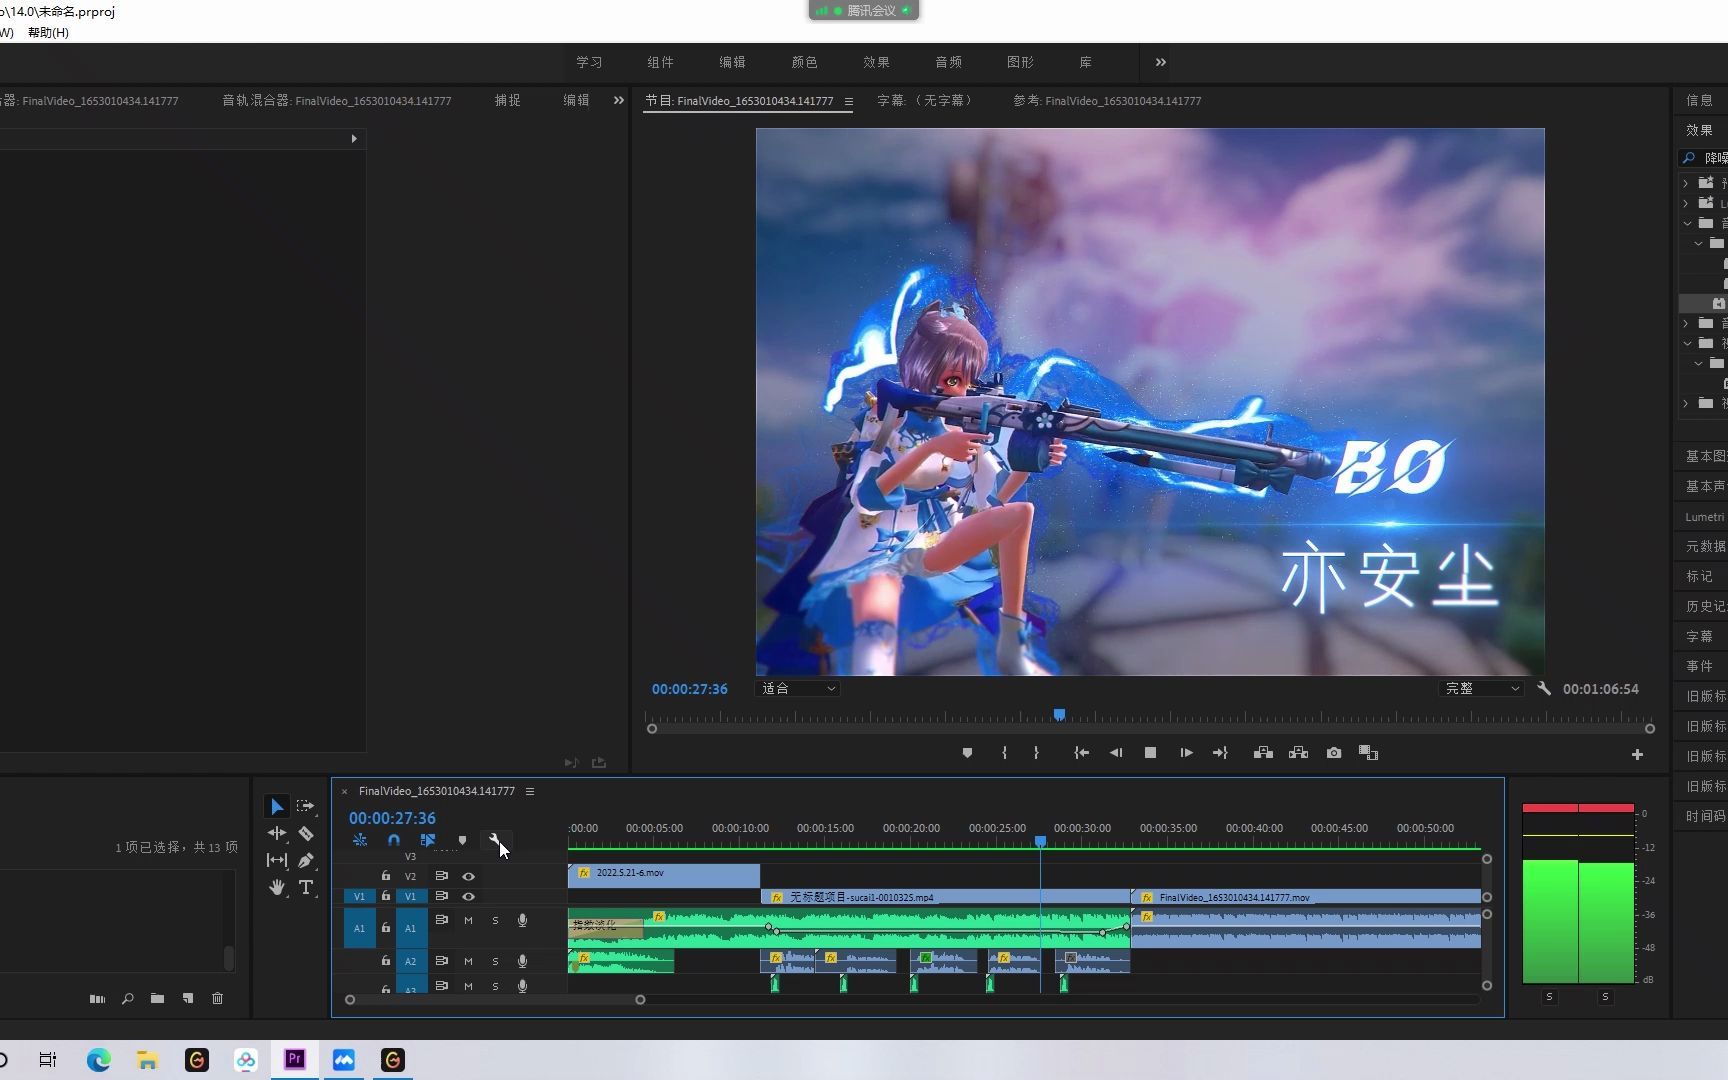
Task: Select the Selection tool arrow
Action: [277, 806]
